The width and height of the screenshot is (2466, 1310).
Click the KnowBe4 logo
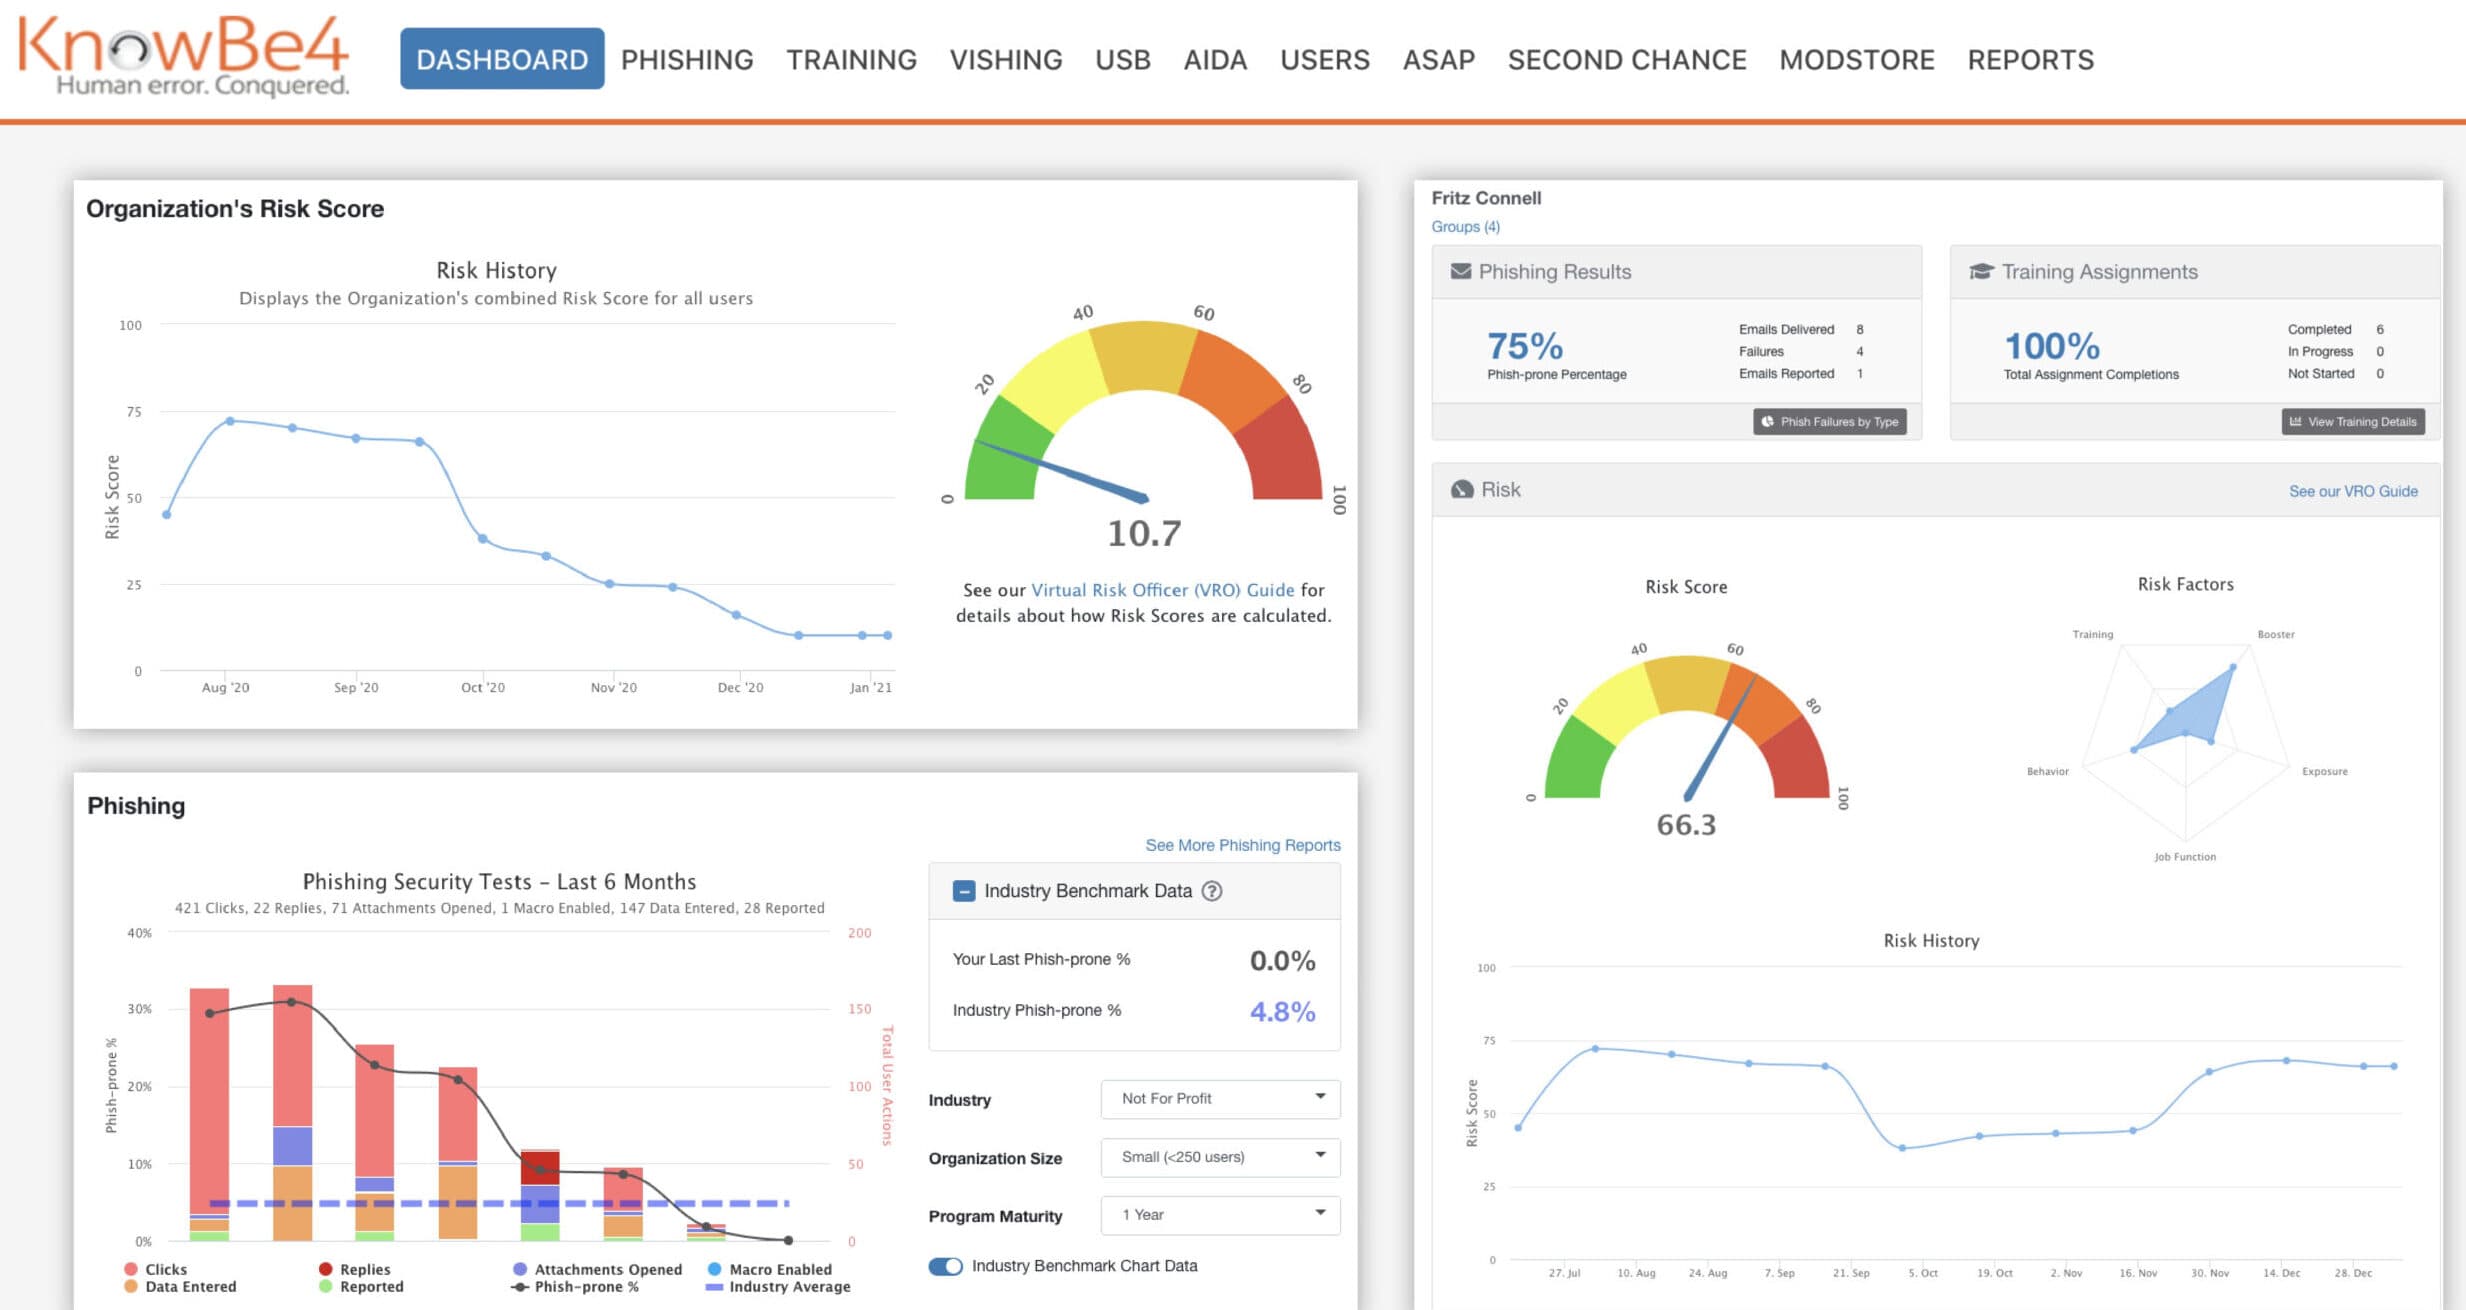(183, 57)
